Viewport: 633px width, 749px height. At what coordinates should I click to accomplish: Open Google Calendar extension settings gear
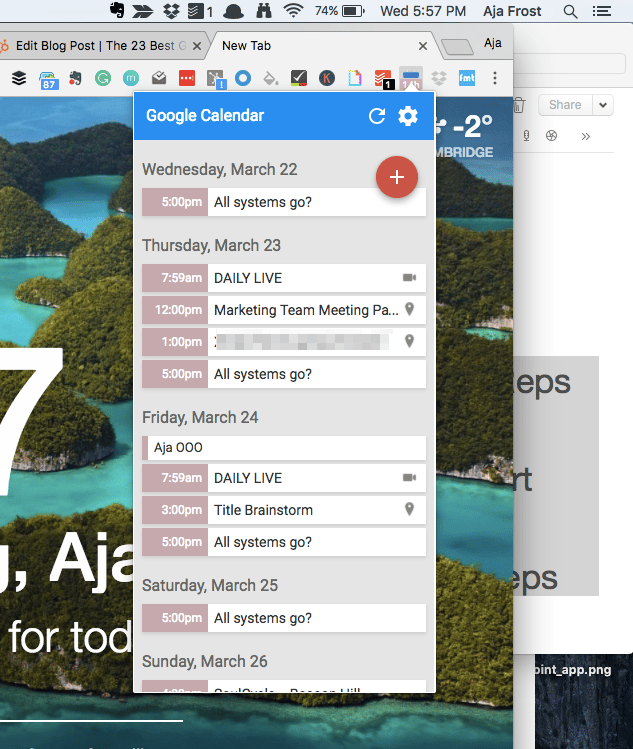(x=408, y=116)
